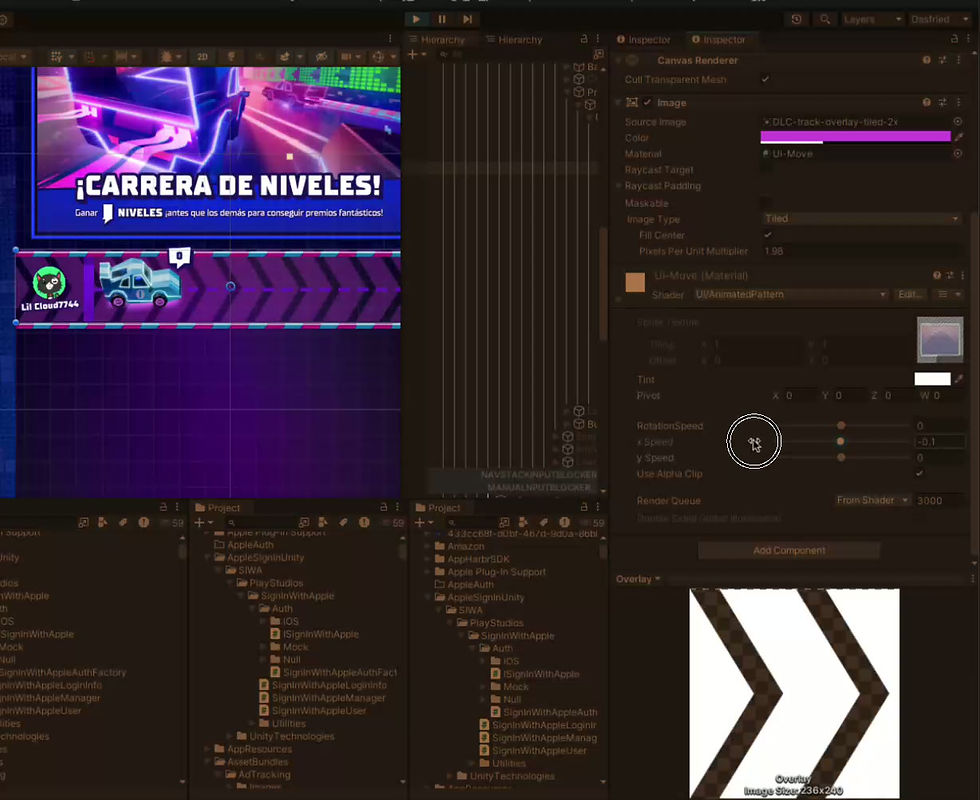Select the Lil Cloud7744 avatar in Scene view
The height and width of the screenshot is (800, 980).
point(49,284)
